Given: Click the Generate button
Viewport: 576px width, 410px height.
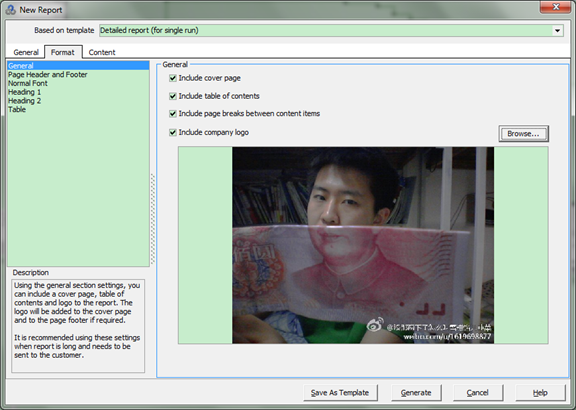Looking at the screenshot, I should [x=416, y=393].
